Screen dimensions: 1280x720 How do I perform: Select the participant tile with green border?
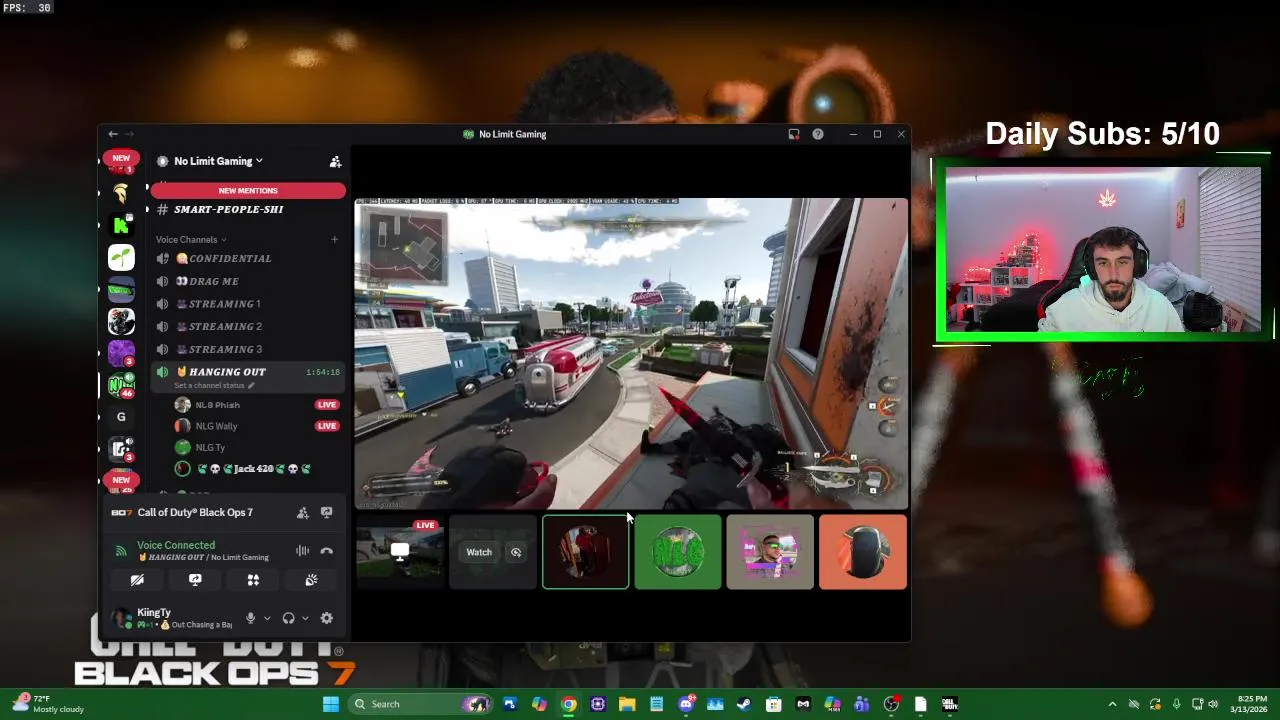pos(586,552)
